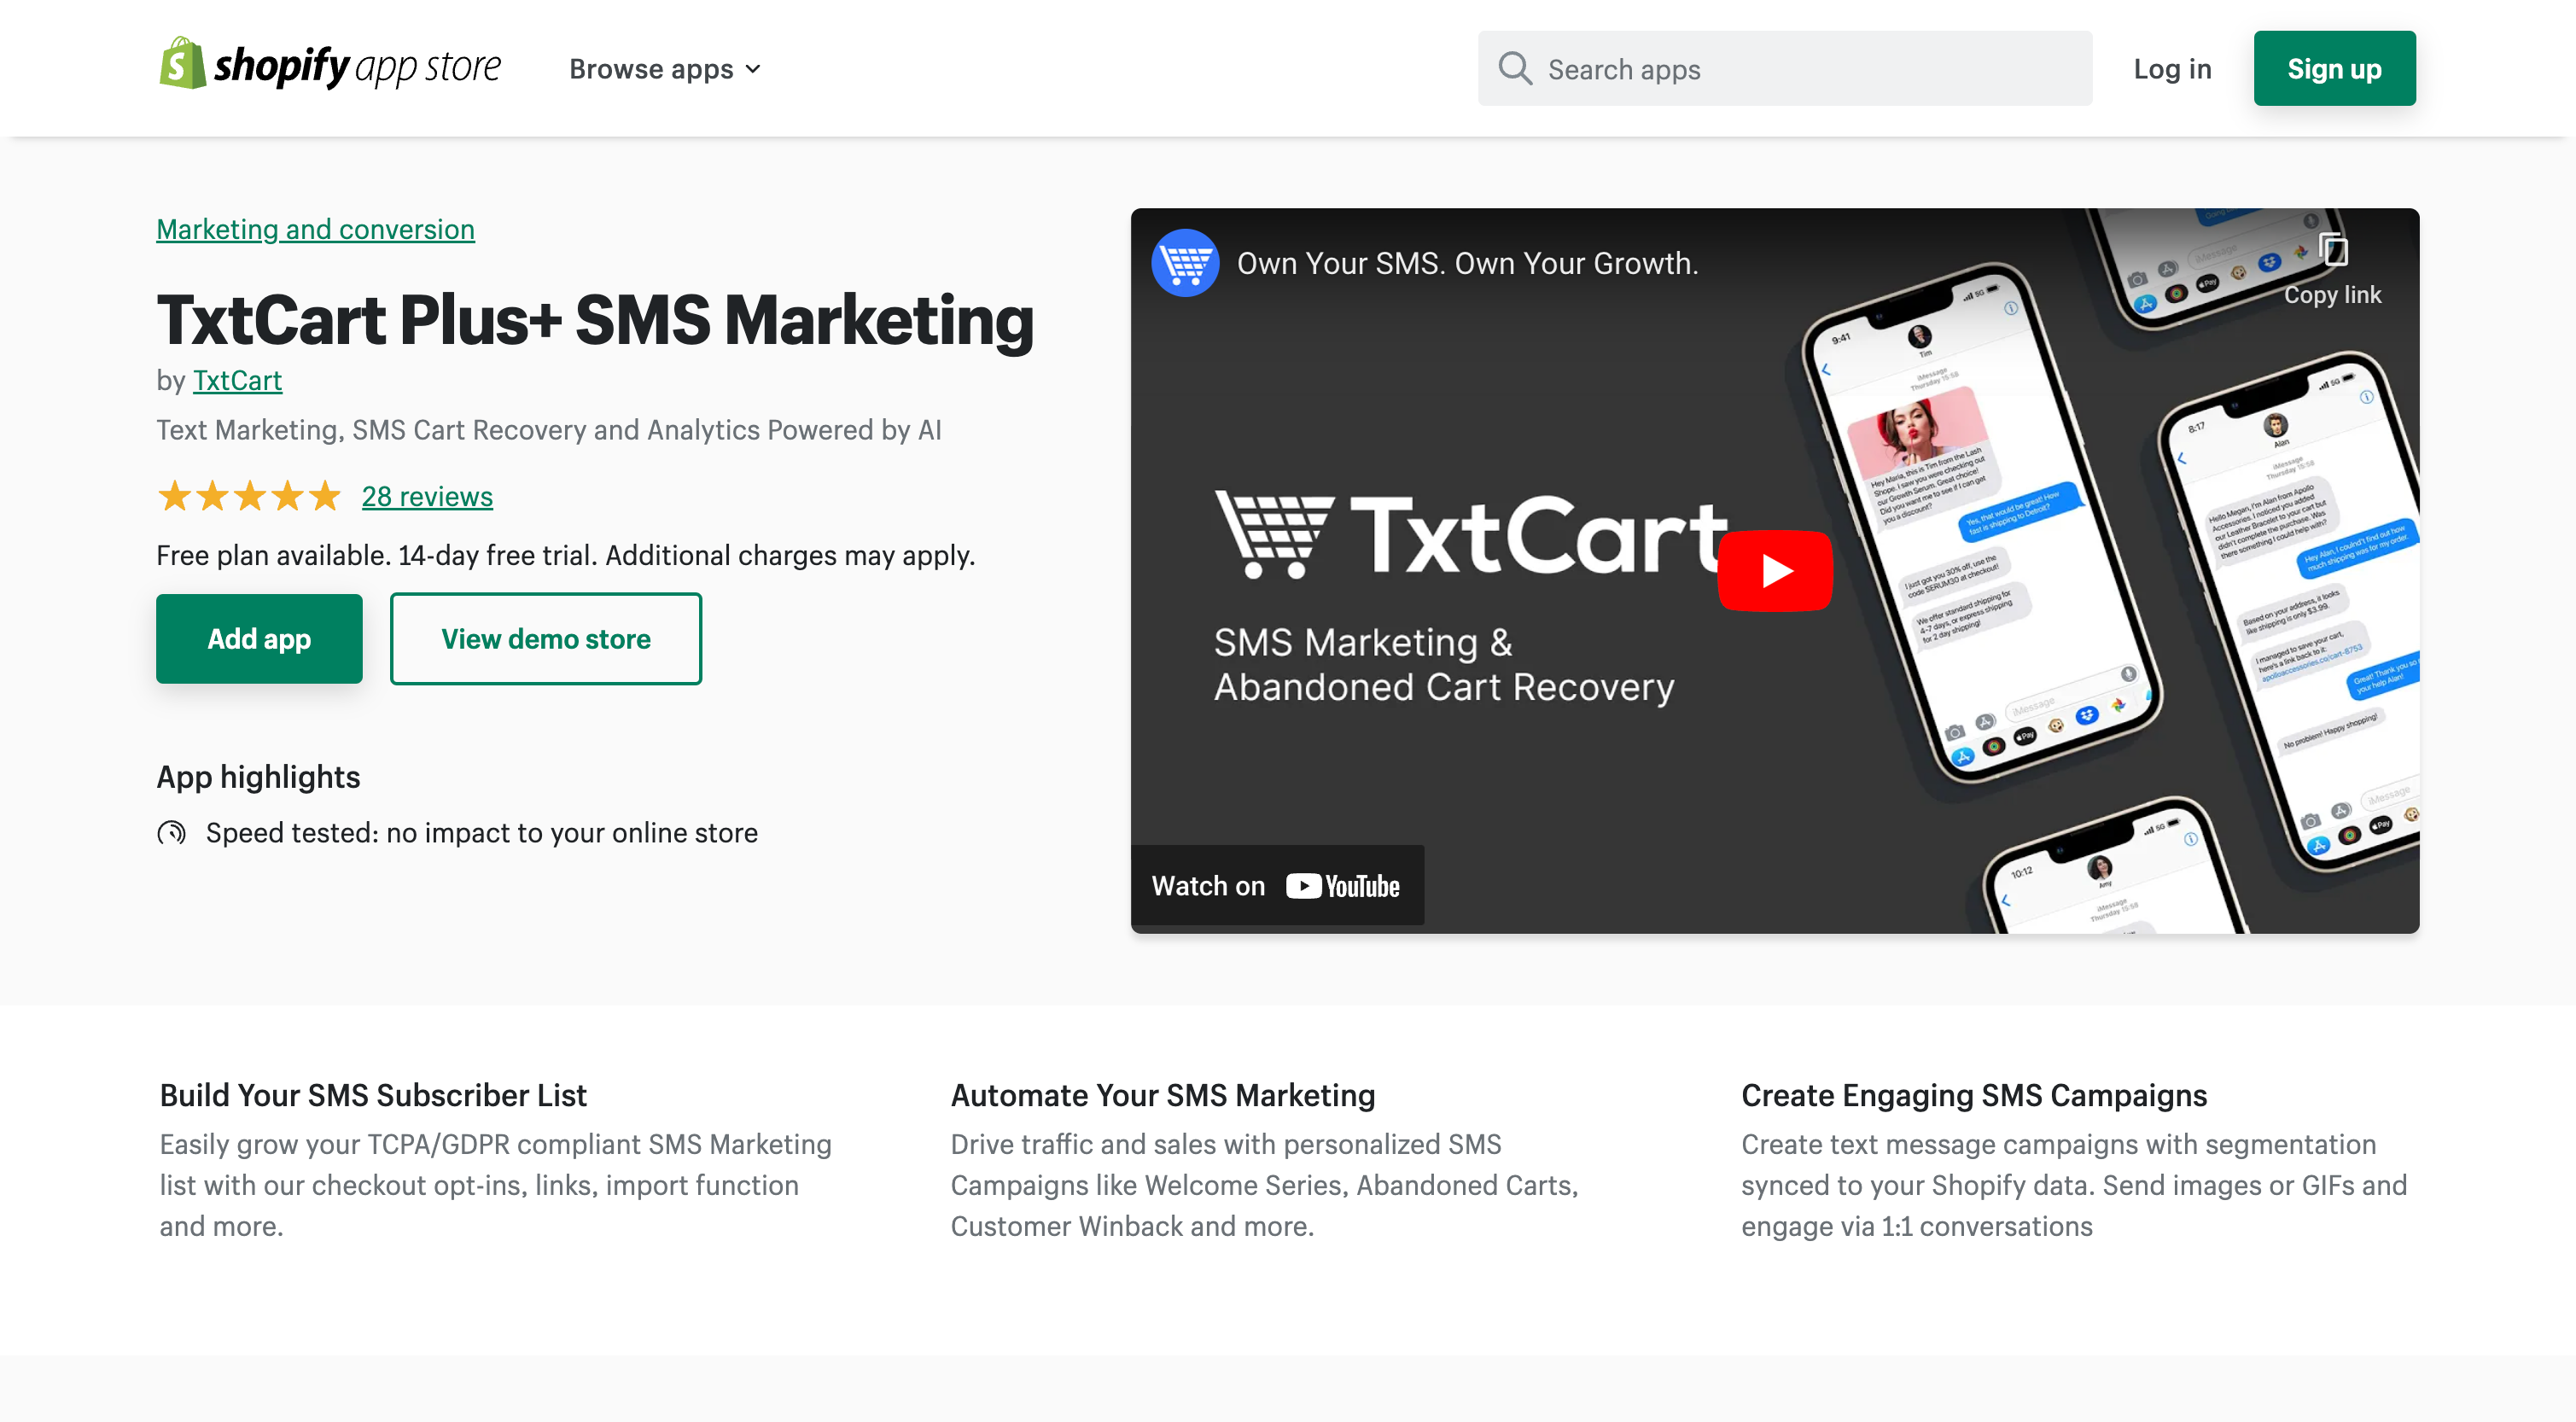Click the Add app button
Image resolution: width=2576 pixels, height=1422 pixels.
pos(259,638)
